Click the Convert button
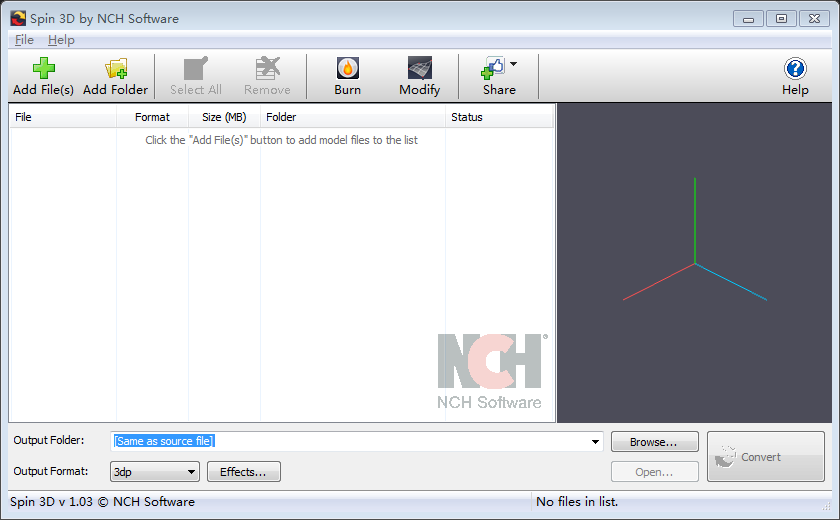 pyautogui.click(x=766, y=457)
